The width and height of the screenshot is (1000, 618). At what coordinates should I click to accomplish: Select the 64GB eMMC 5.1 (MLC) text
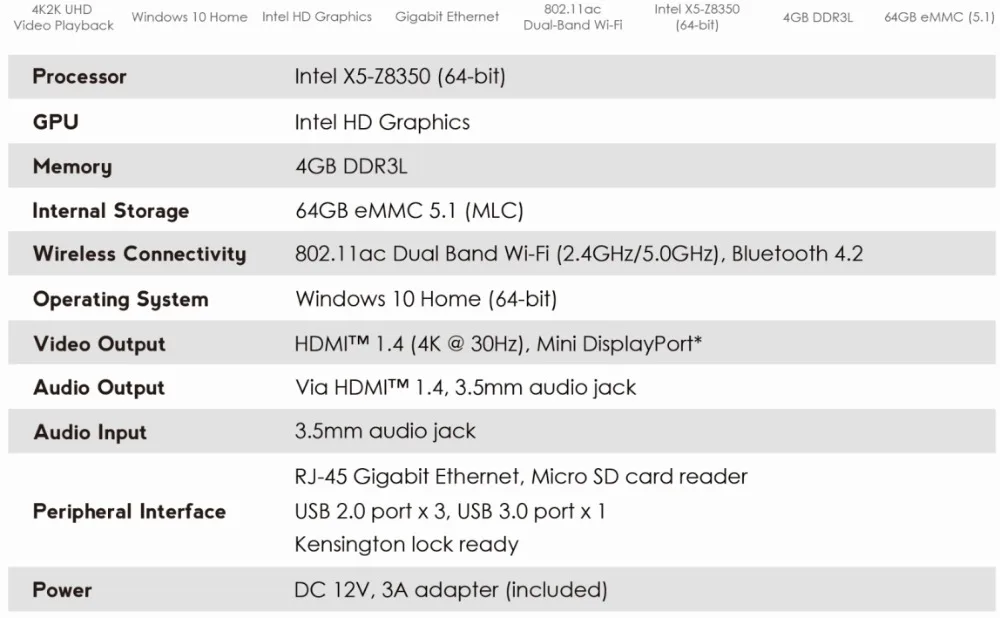point(409,210)
